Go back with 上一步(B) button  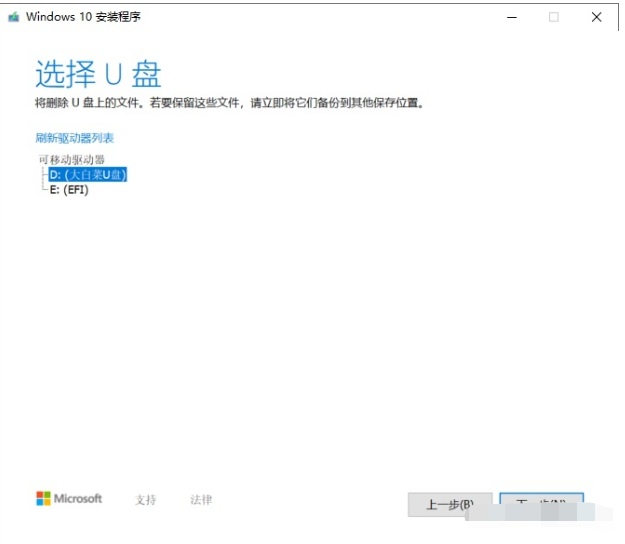(450, 505)
